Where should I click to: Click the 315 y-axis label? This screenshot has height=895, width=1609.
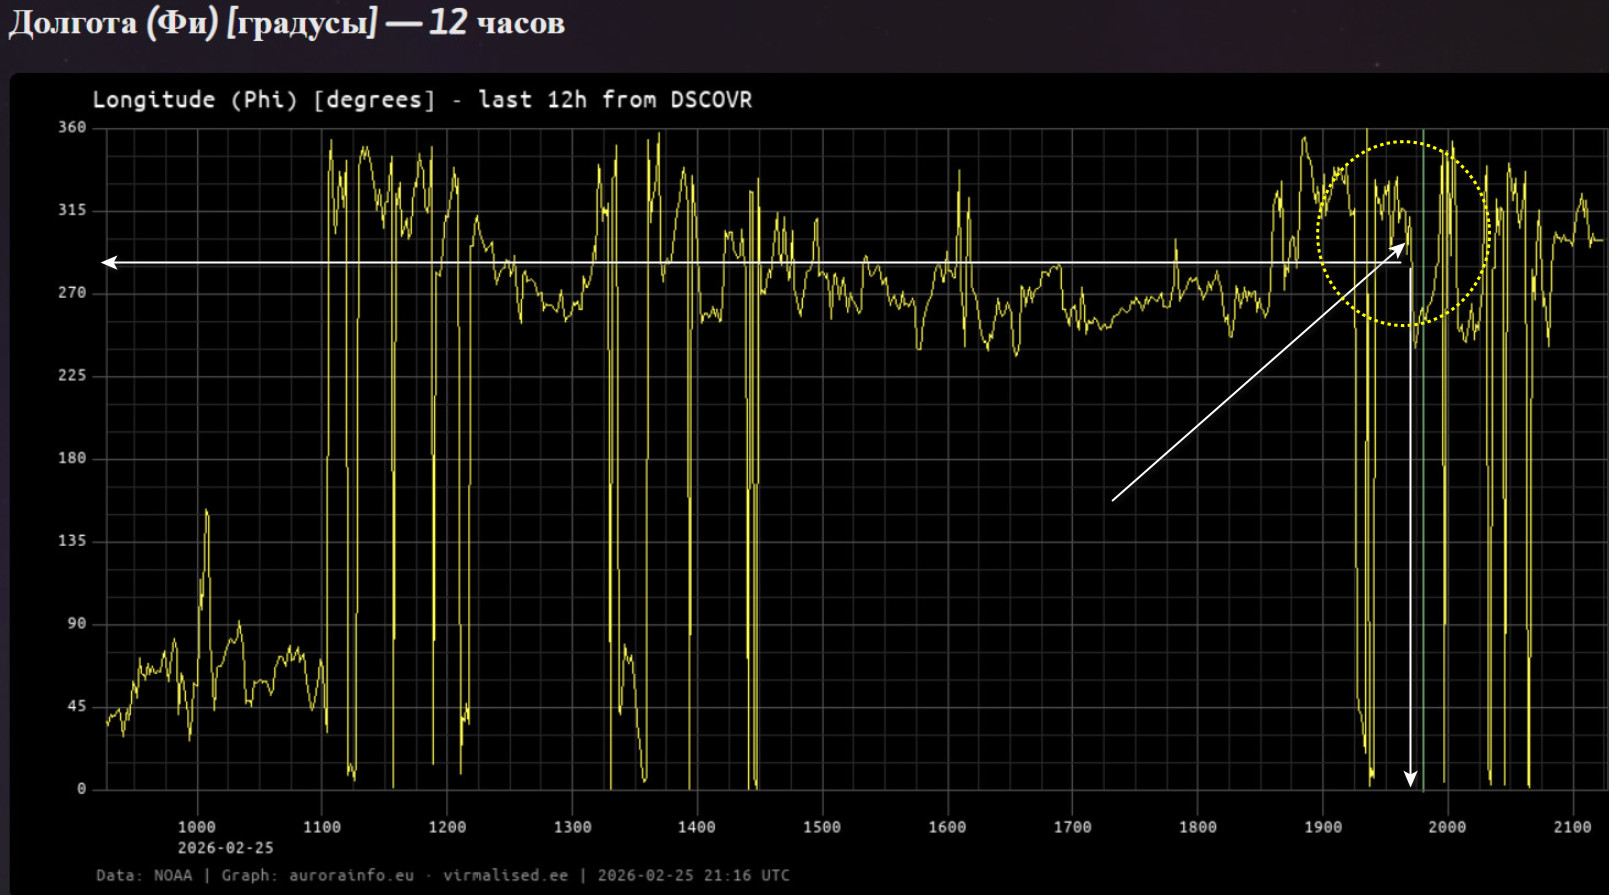tap(72, 210)
